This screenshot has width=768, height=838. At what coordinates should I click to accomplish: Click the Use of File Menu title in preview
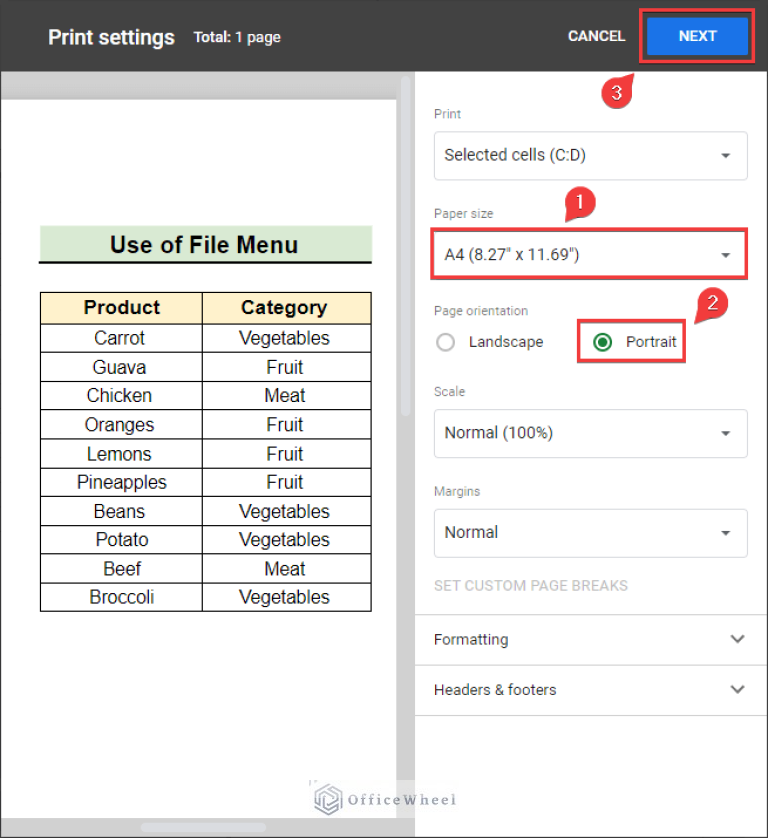[204, 245]
